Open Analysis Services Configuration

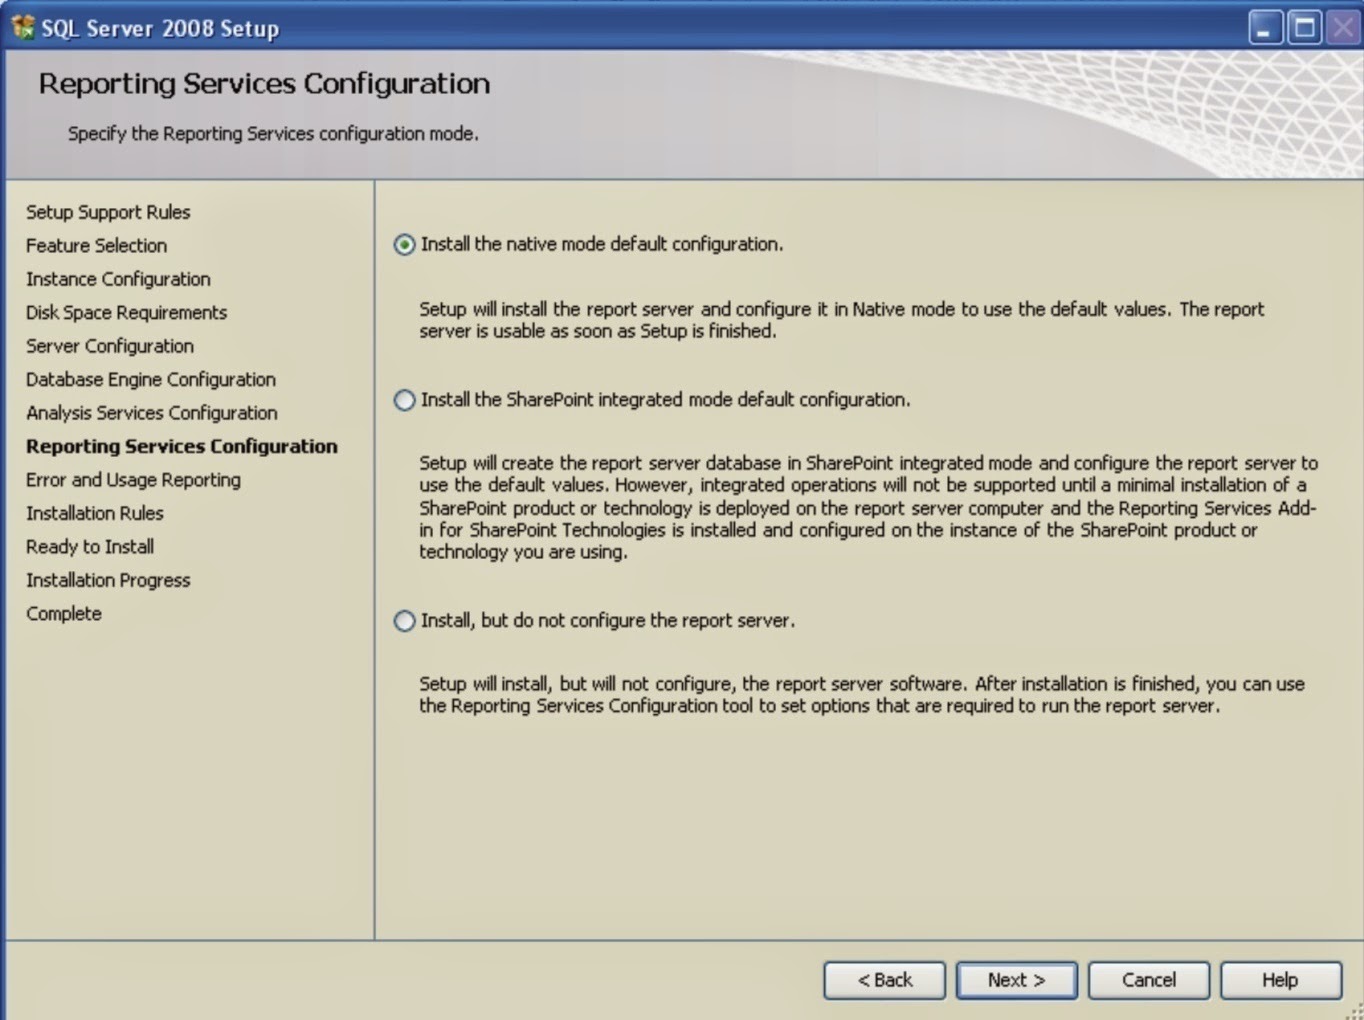click(x=152, y=413)
